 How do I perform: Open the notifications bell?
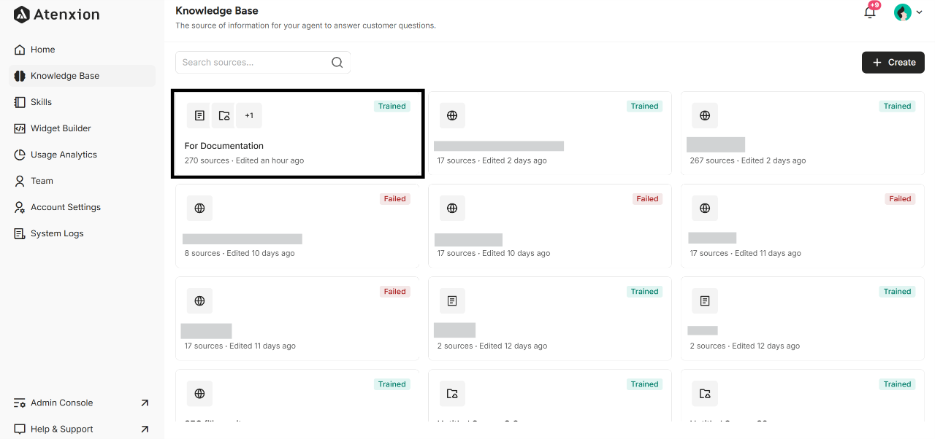point(870,12)
